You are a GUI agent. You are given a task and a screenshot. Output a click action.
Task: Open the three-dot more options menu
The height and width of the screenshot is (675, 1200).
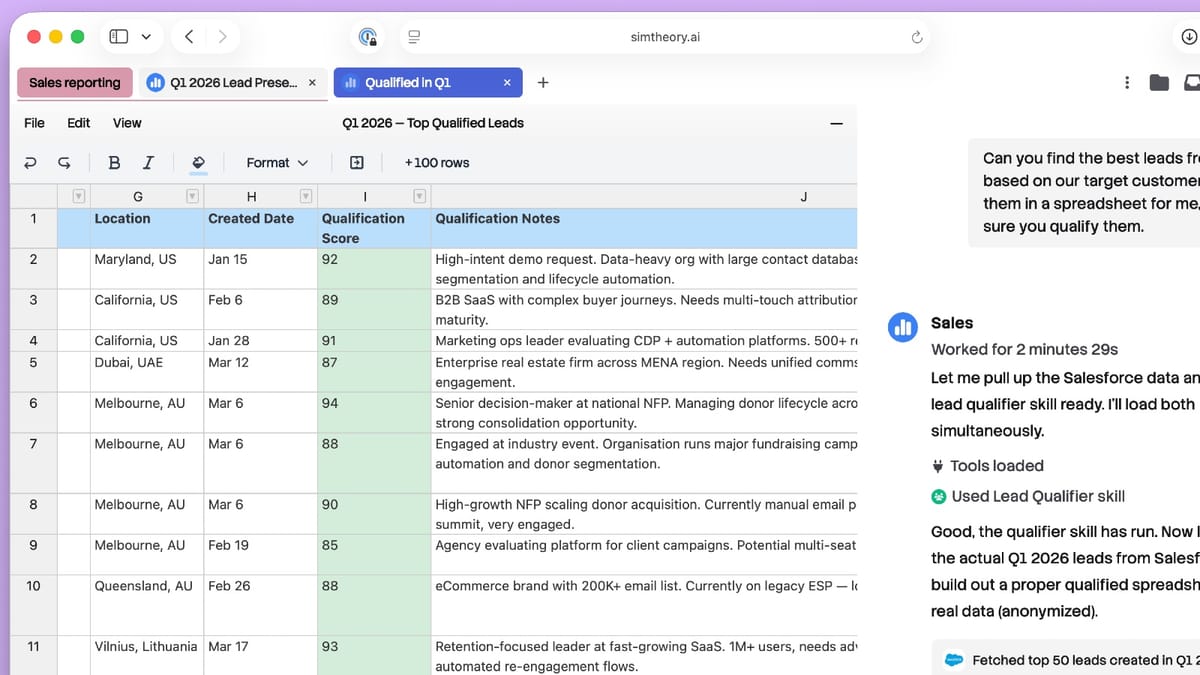click(1127, 82)
